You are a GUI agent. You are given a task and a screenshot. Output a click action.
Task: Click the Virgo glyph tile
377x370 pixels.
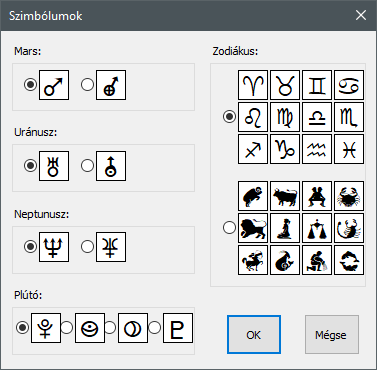[x=285, y=117]
